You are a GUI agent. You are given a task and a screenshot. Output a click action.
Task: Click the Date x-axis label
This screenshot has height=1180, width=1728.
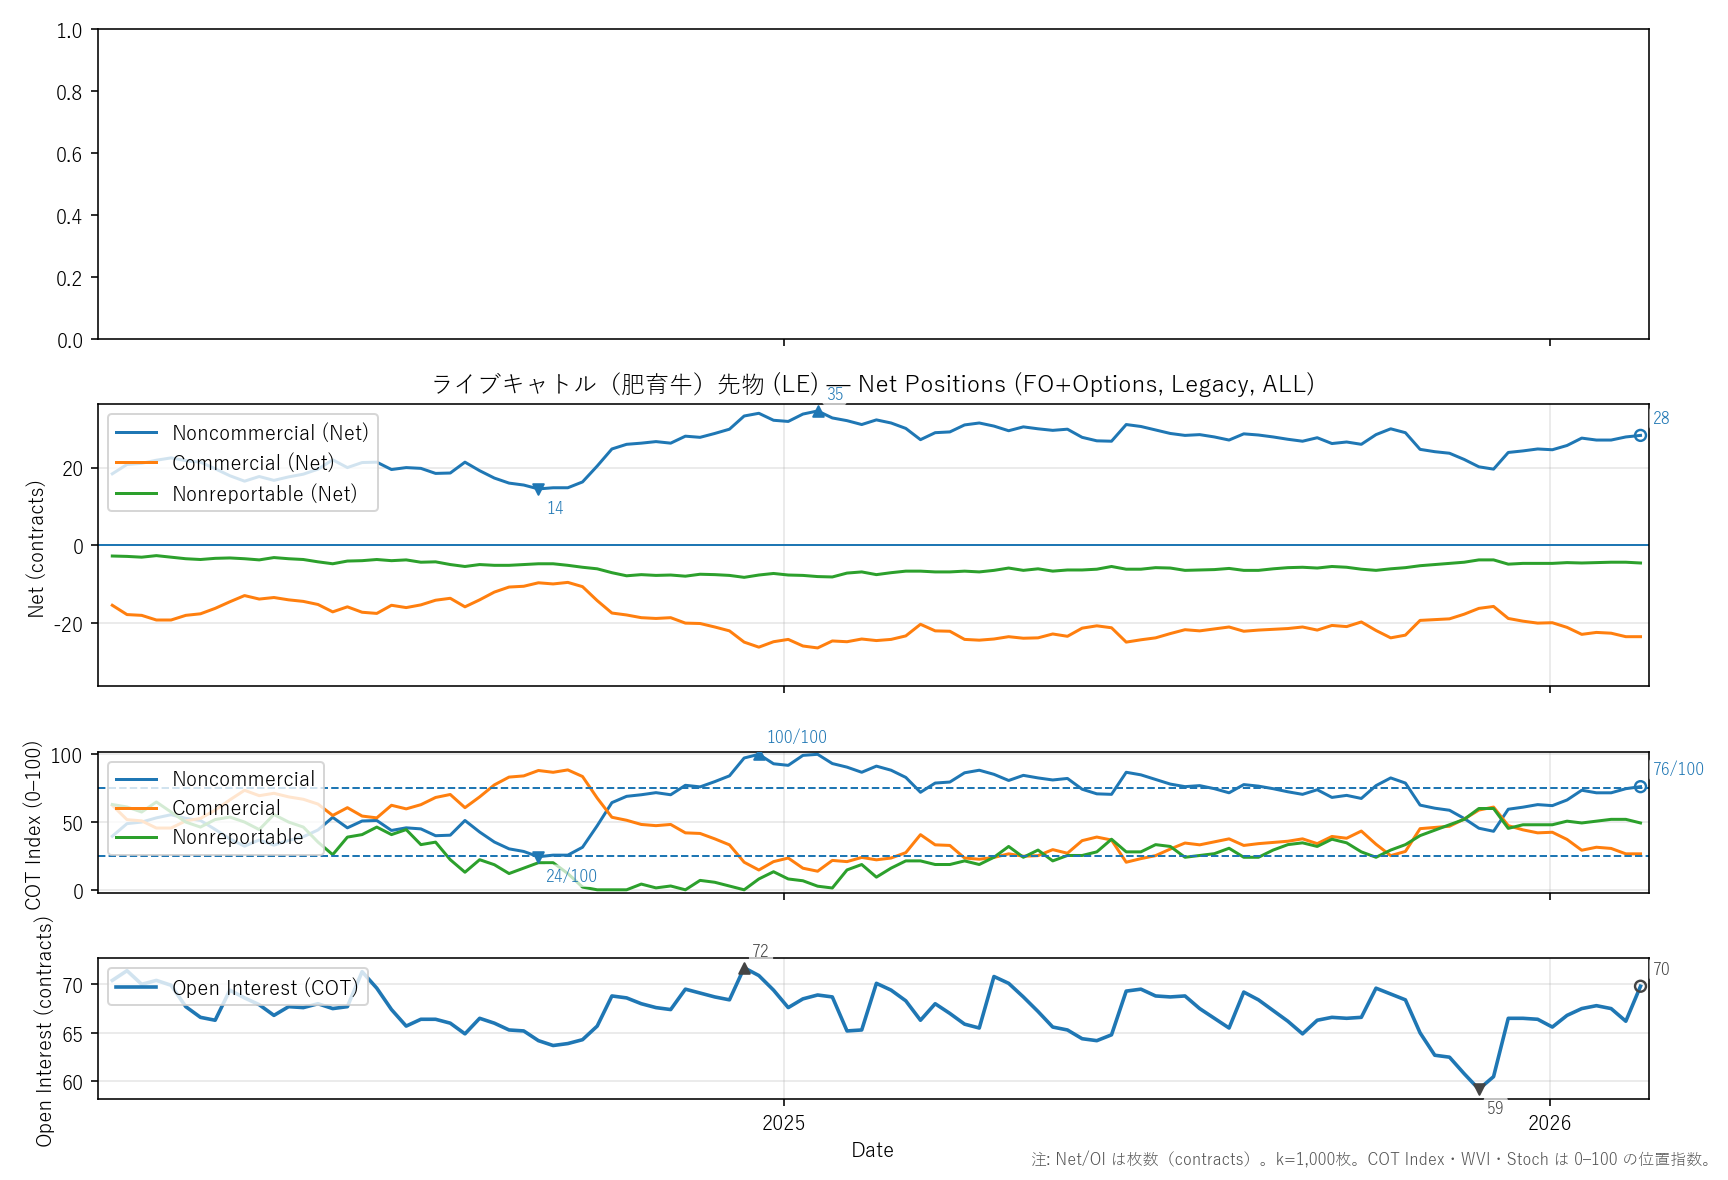point(872,1150)
